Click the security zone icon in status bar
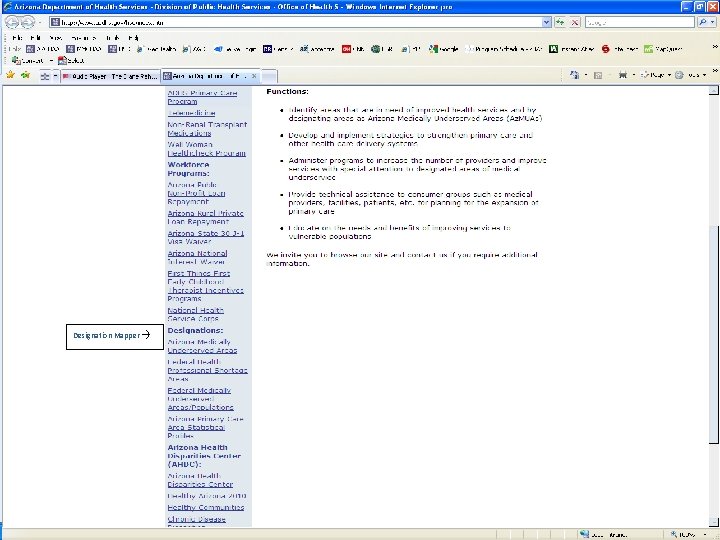 click(584, 534)
